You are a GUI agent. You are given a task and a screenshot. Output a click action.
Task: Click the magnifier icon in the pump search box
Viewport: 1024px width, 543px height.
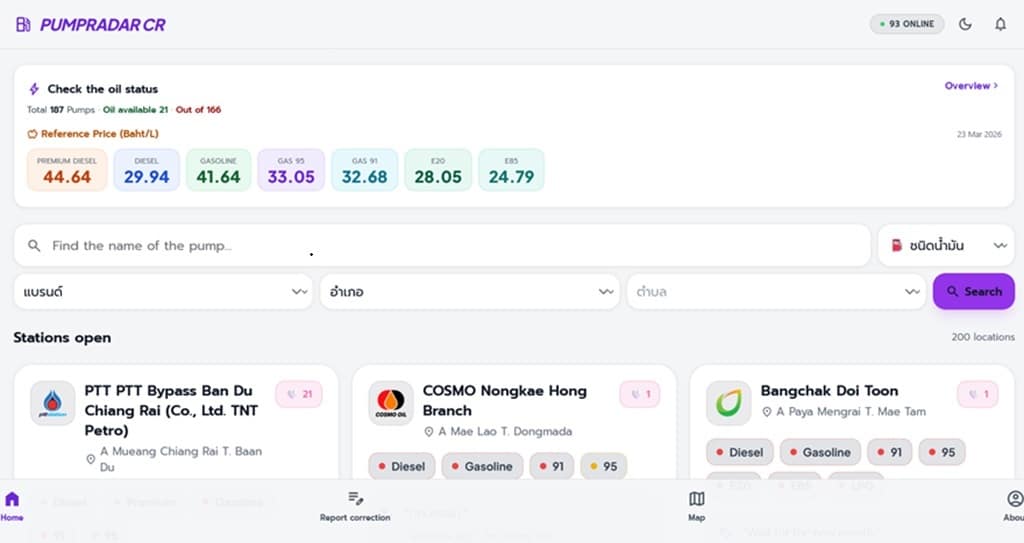34,246
